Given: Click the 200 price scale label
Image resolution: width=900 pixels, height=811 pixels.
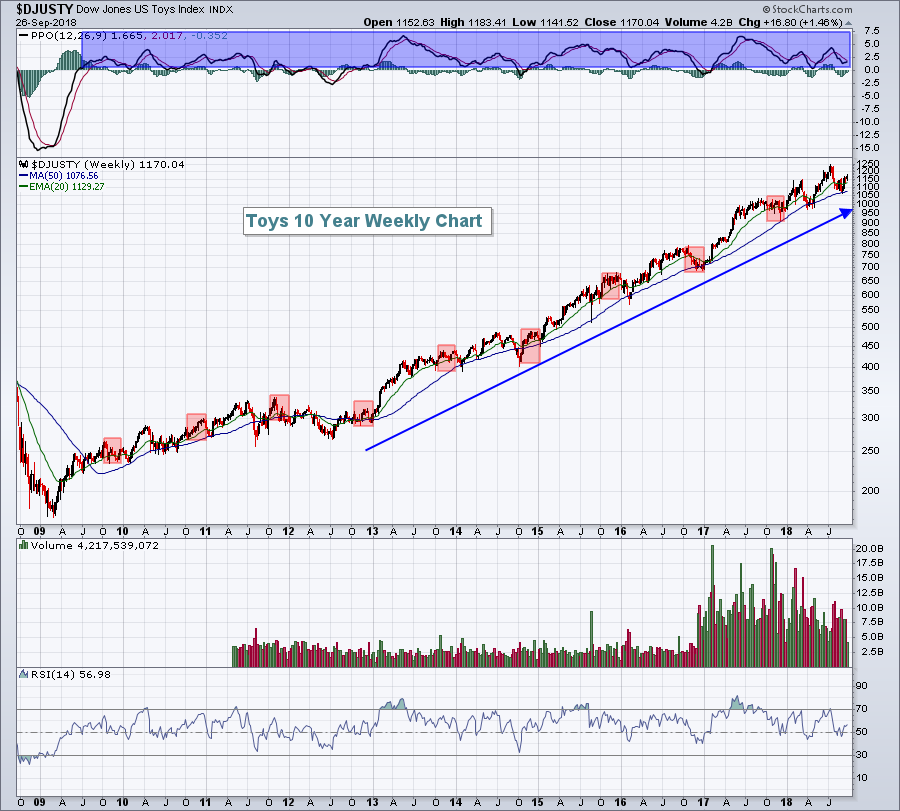Looking at the screenshot, I should click(871, 491).
